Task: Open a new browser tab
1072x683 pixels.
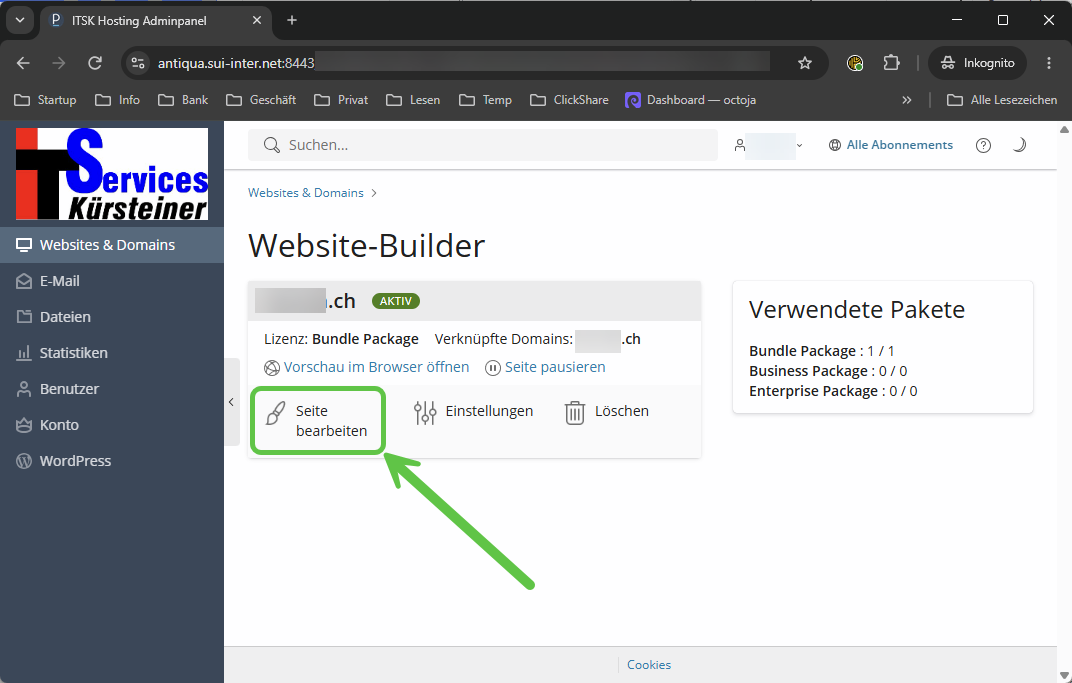Action: [292, 21]
